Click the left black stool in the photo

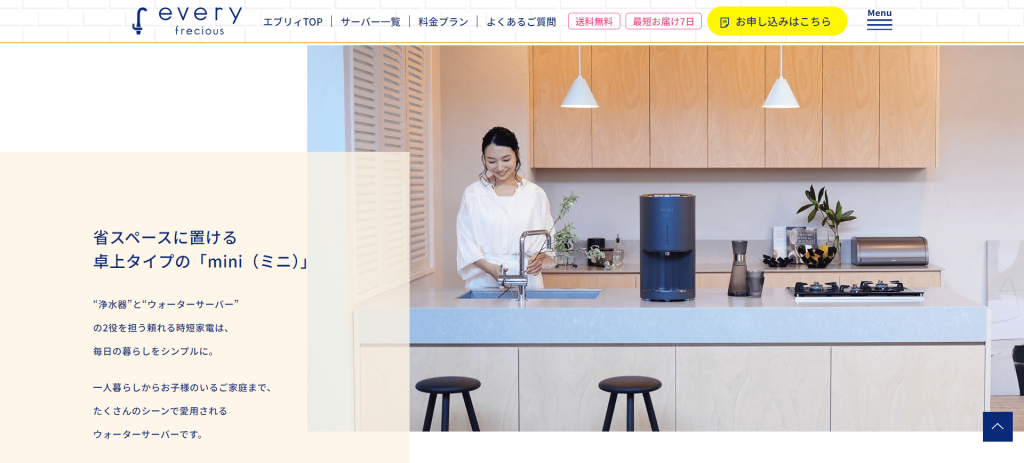click(448, 403)
